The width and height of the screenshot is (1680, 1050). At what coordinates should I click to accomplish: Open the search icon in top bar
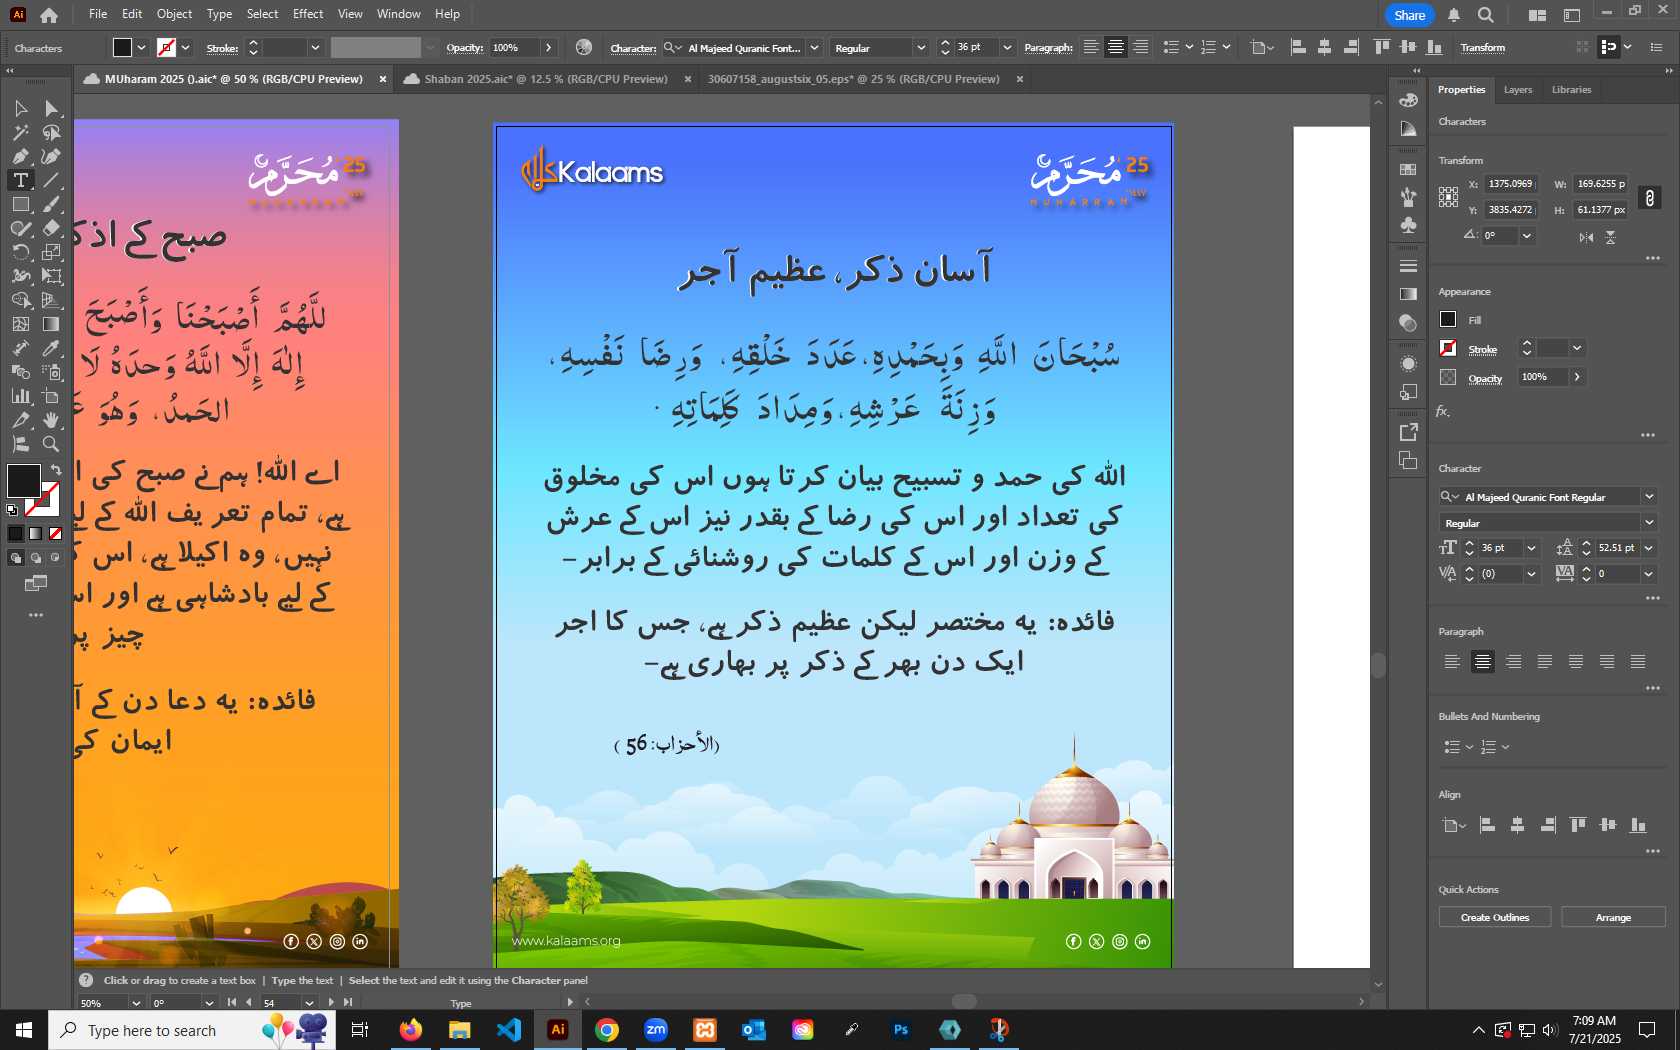pyautogui.click(x=1486, y=15)
